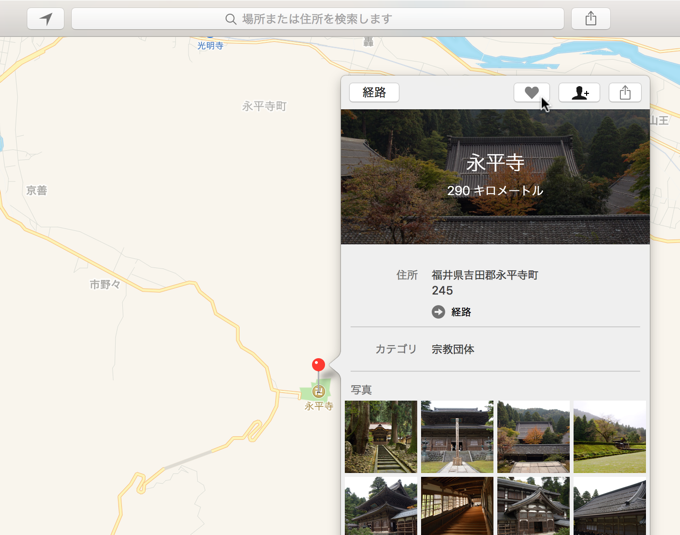680x535 pixels.
Task: Click the address 福井県吉田郡永平寺町
Action: pos(485,275)
